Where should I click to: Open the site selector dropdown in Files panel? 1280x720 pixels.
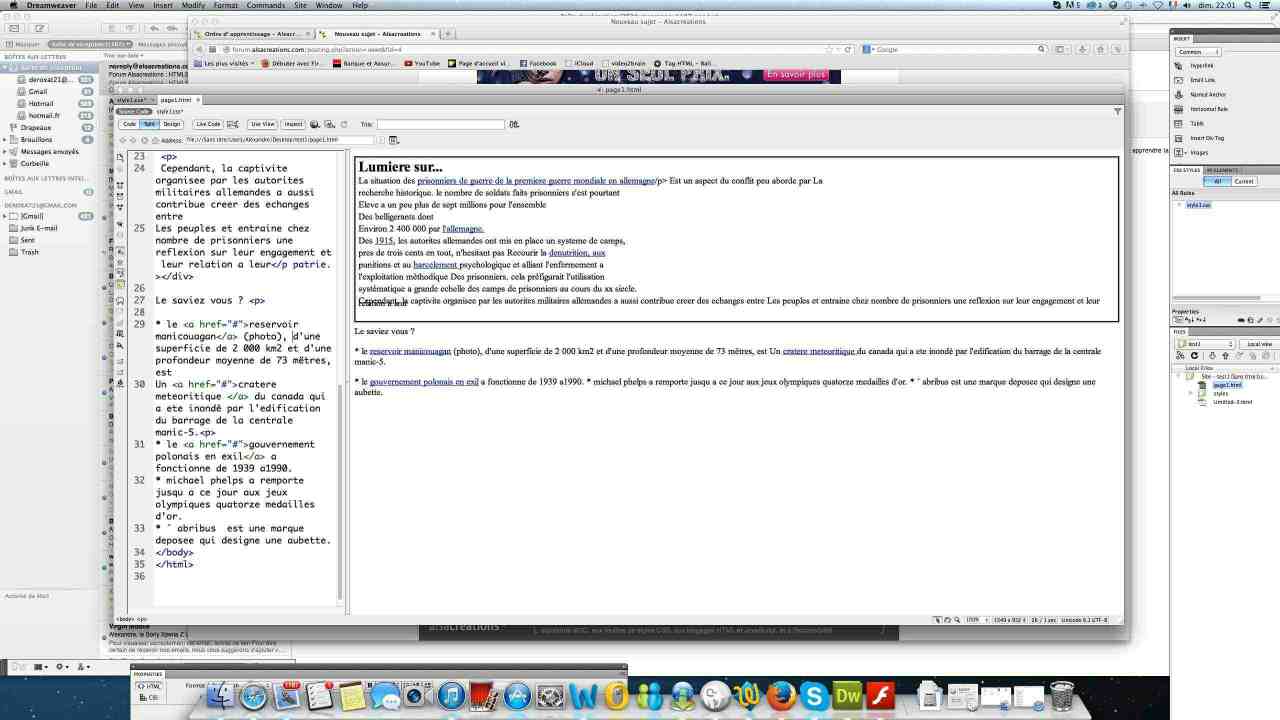pyautogui.click(x=1203, y=344)
